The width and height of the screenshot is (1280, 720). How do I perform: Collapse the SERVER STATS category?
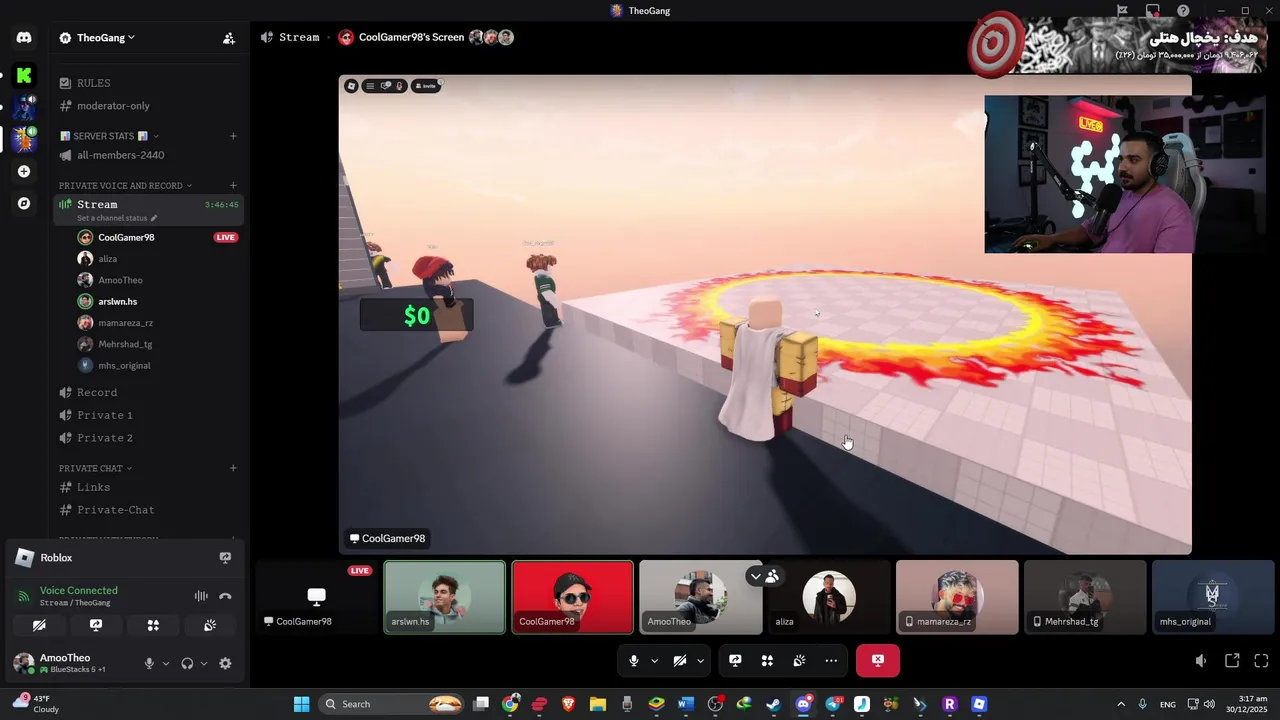[109, 136]
